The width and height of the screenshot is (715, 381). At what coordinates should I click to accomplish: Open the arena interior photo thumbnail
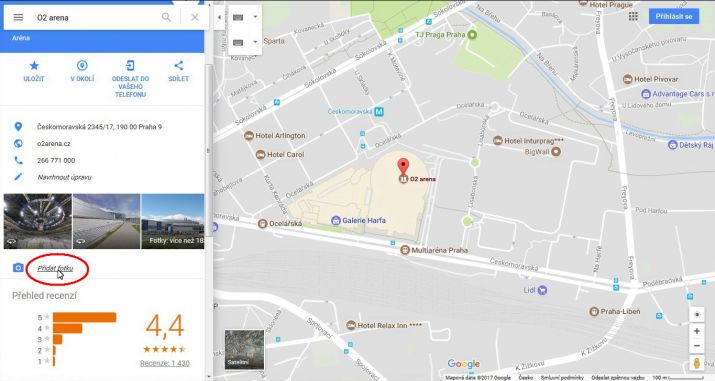coord(38,221)
